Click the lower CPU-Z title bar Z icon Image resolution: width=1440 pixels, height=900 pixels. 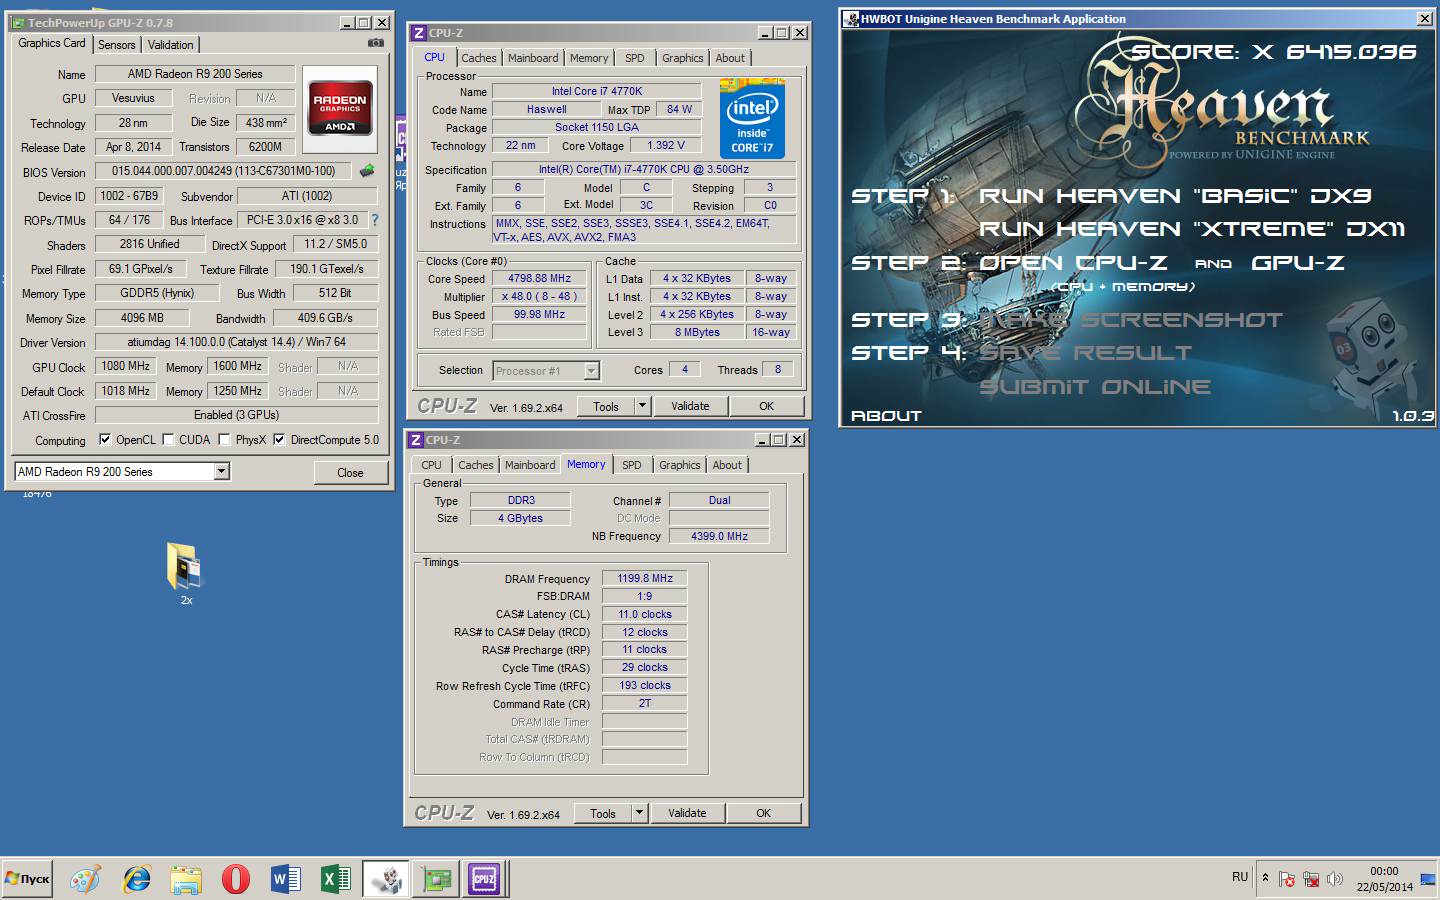click(x=416, y=440)
